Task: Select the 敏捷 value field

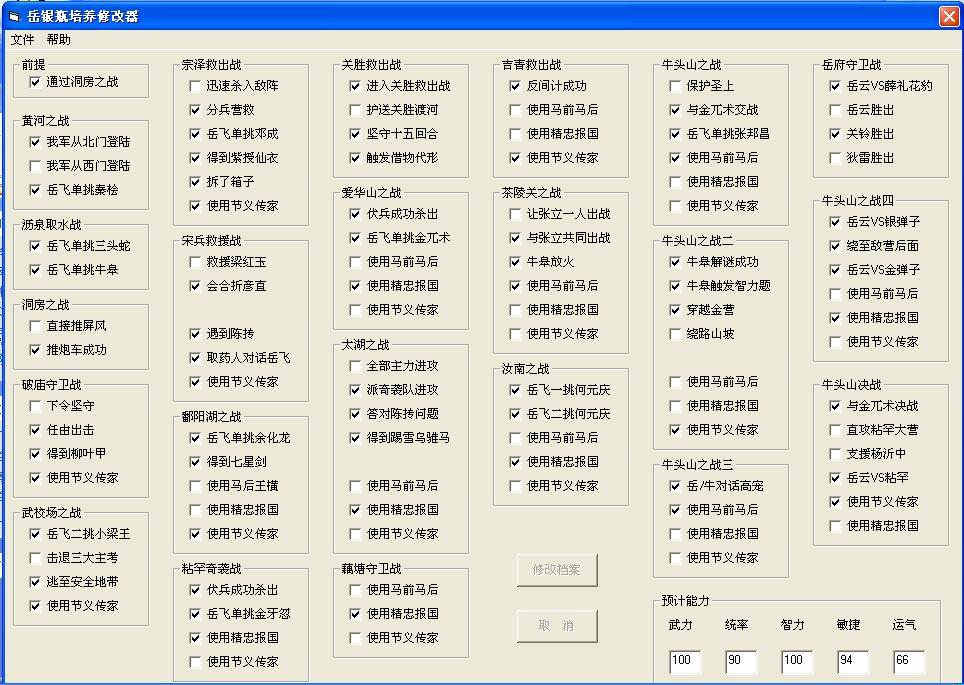Action: click(853, 662)
